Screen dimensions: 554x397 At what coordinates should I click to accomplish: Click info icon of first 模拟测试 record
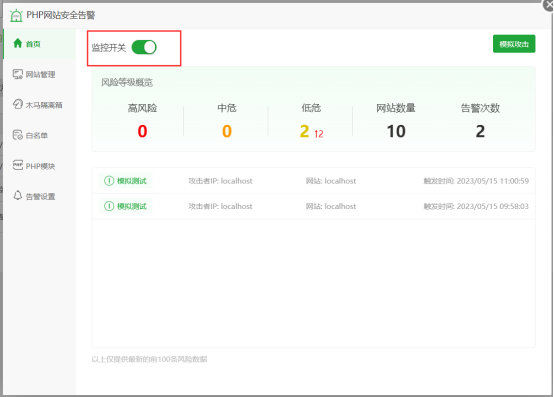109,181
